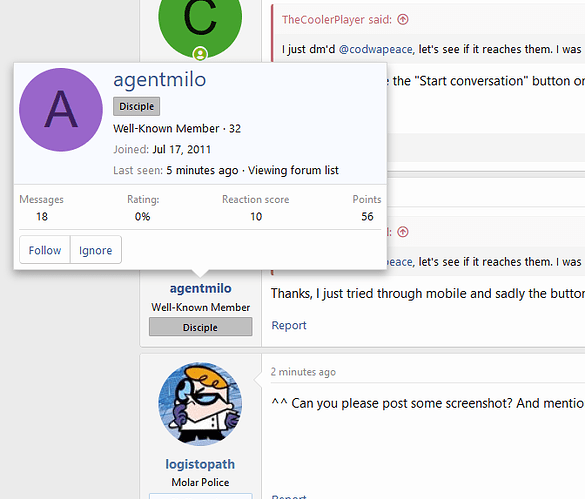Click the second quote's up-arrow icon
Screen dimensions: 585x499
click(403, 232)
